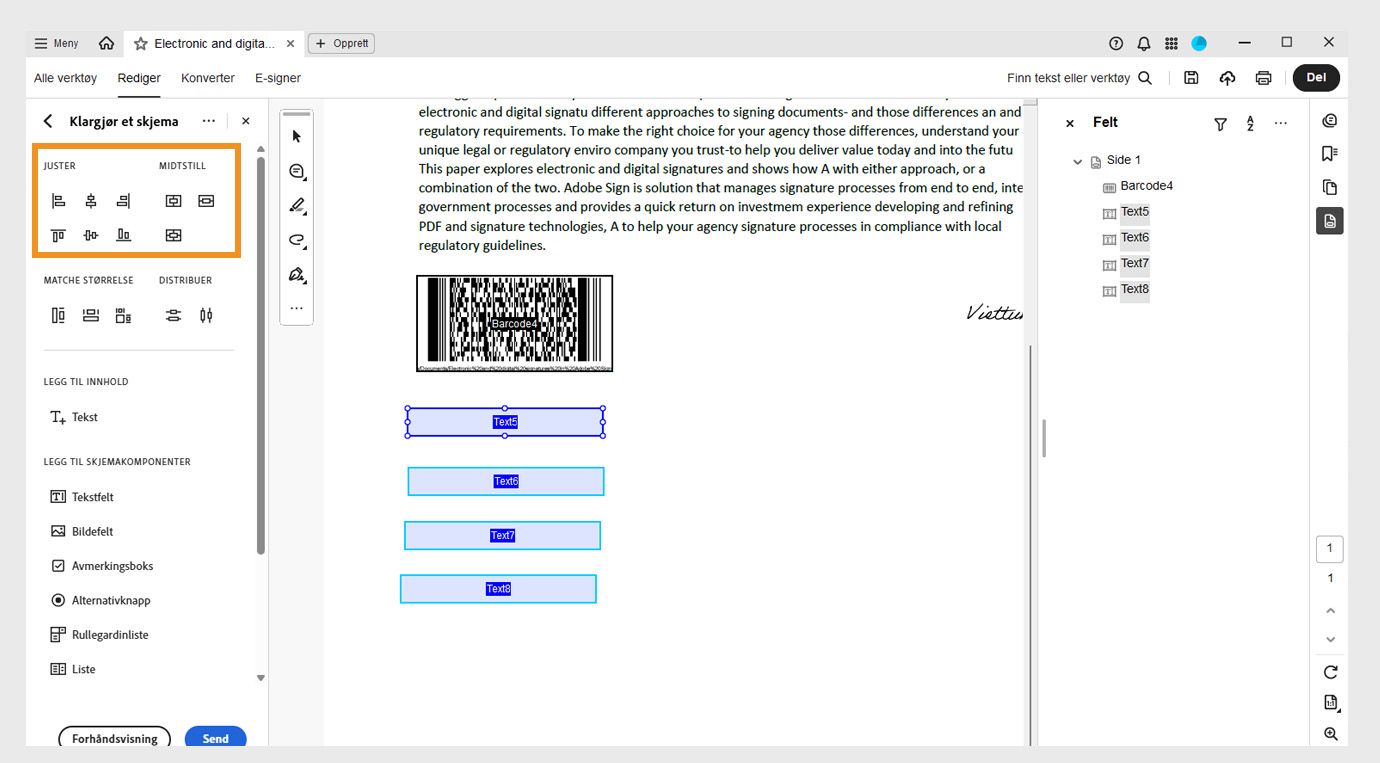1380x763 pixels.
Task: Pick the comment tool in floating toolbar
Action: click(x=296, y=171)
